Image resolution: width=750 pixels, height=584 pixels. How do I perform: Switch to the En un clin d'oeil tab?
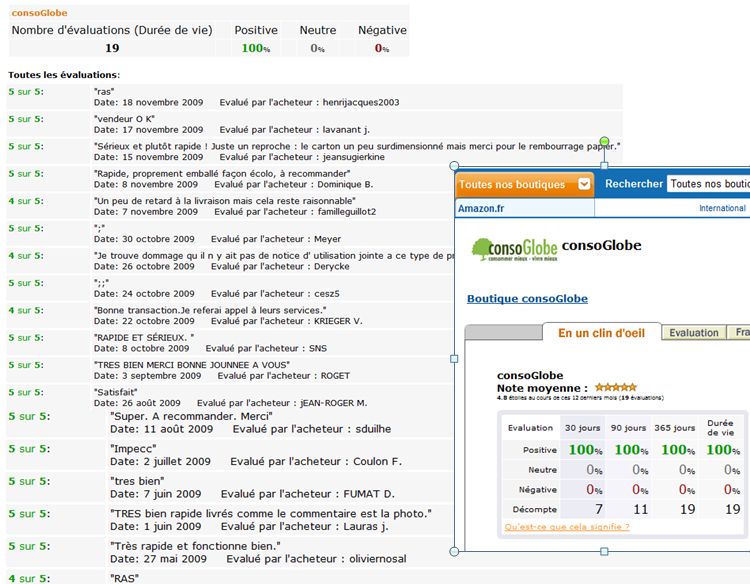(601, 333)
